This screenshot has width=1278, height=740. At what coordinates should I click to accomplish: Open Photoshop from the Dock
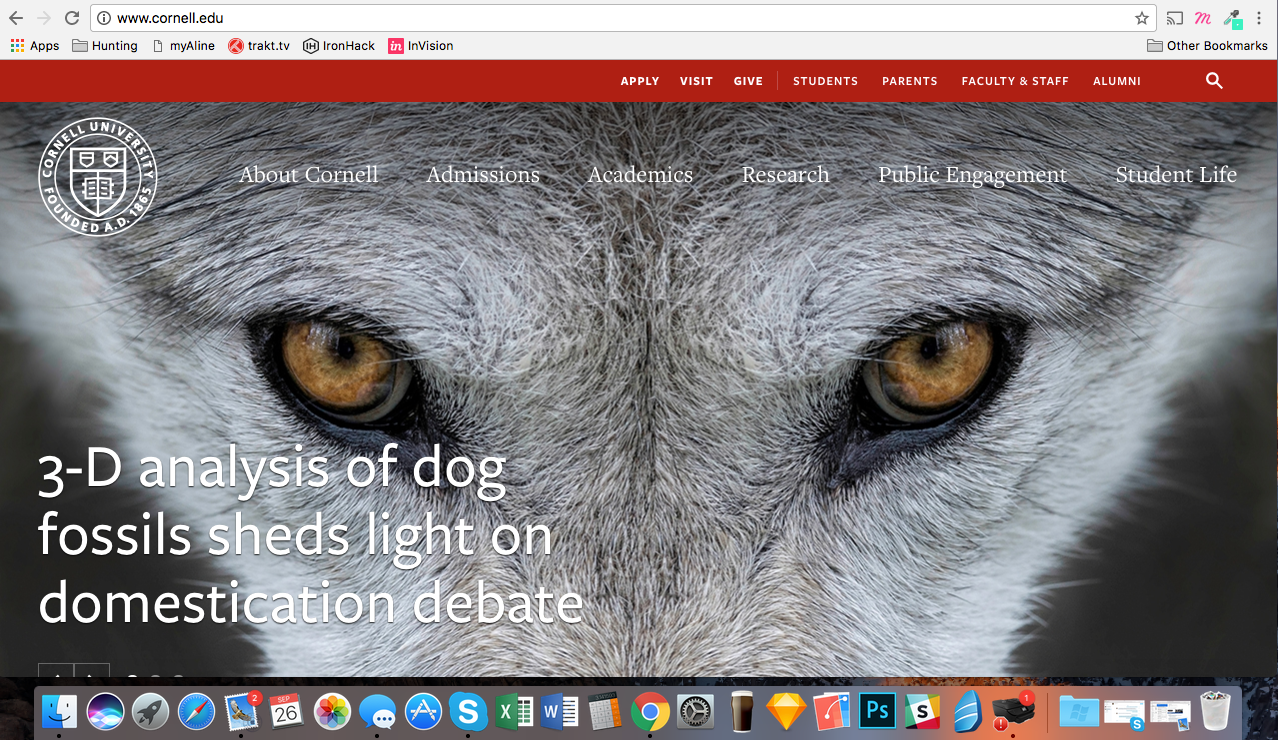[x=878, y=712]
